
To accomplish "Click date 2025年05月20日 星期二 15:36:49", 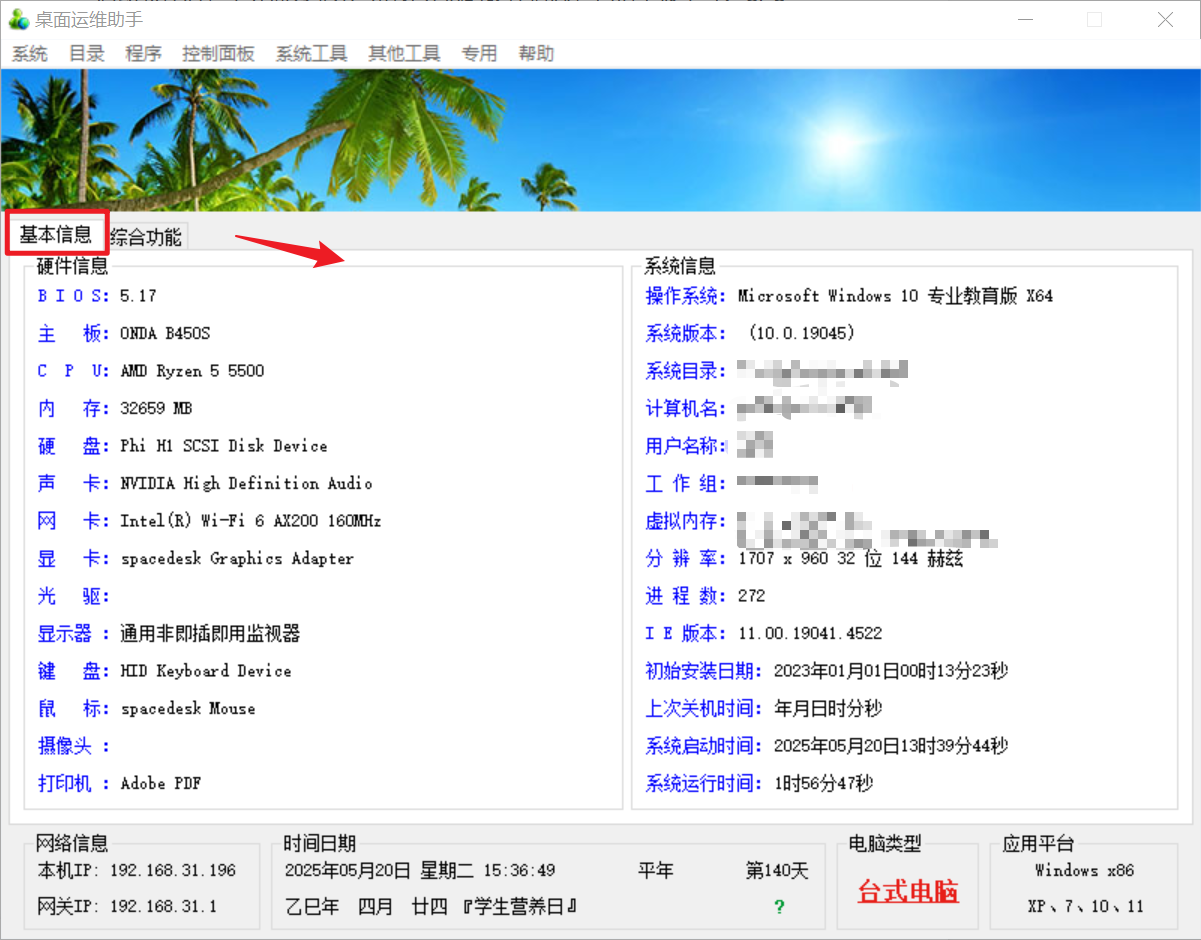I will pyautogui.click(x=420, y=871).
